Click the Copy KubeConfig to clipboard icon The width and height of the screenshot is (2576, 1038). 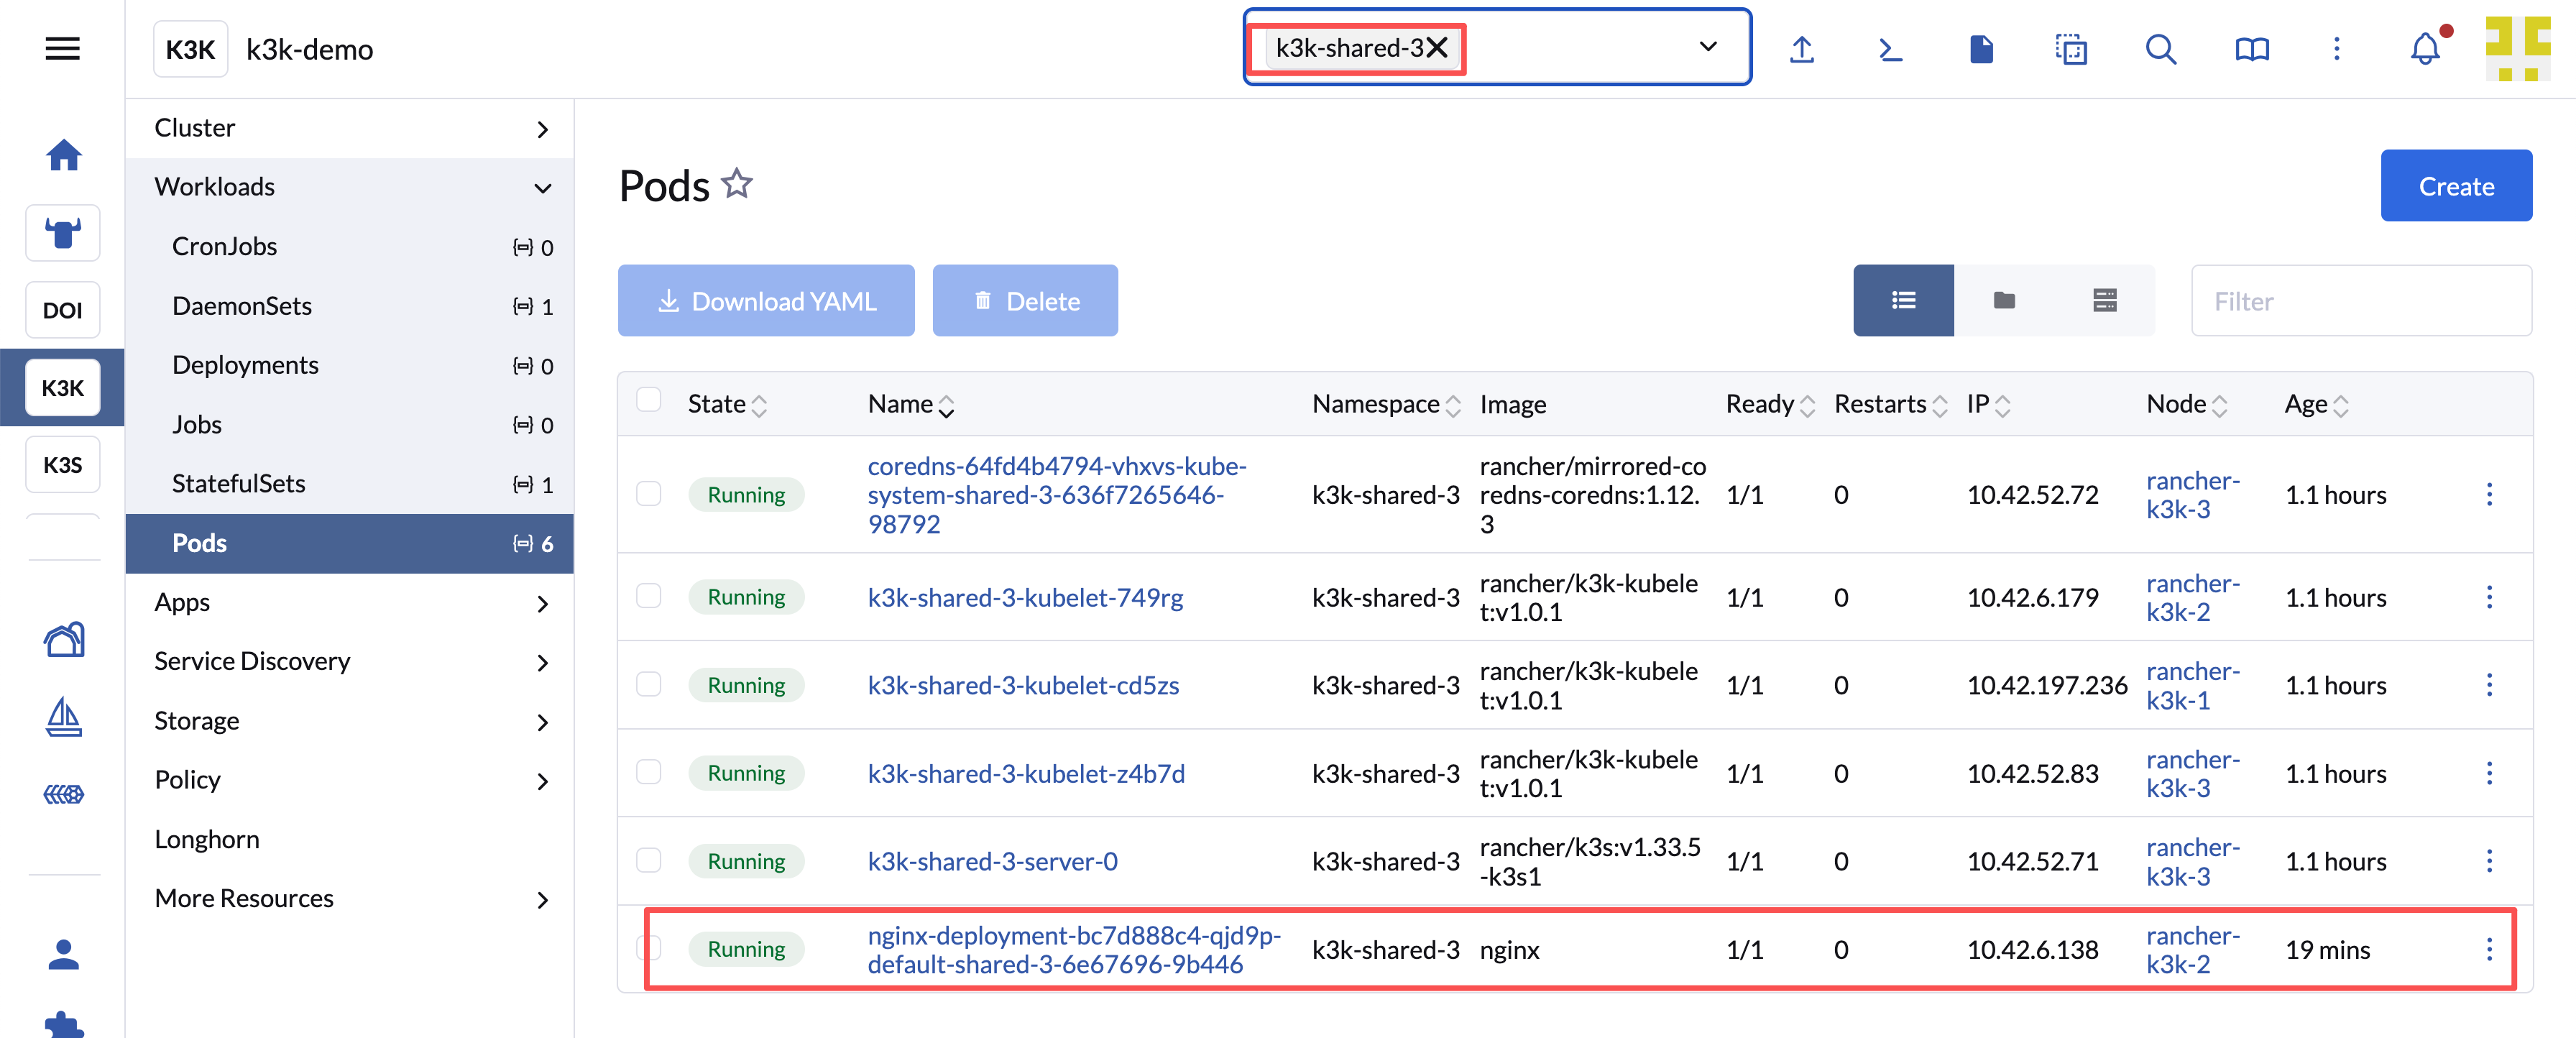(2070, 49)
